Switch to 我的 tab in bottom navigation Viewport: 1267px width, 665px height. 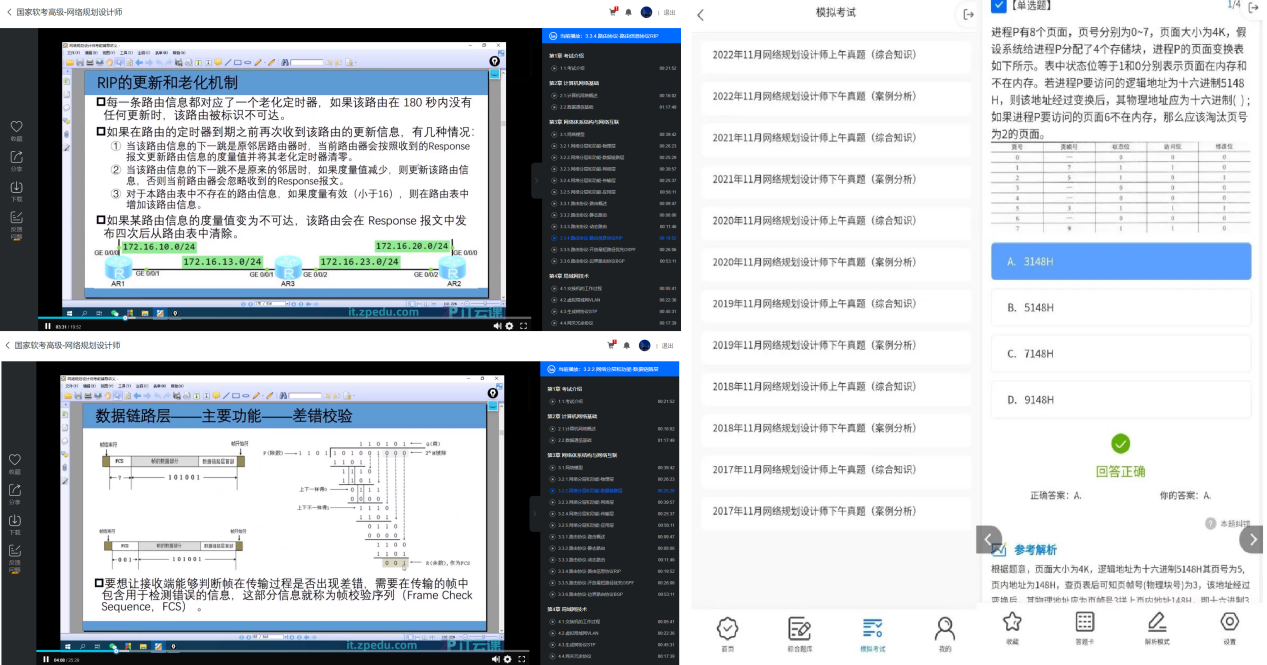[x=944, y=634]
